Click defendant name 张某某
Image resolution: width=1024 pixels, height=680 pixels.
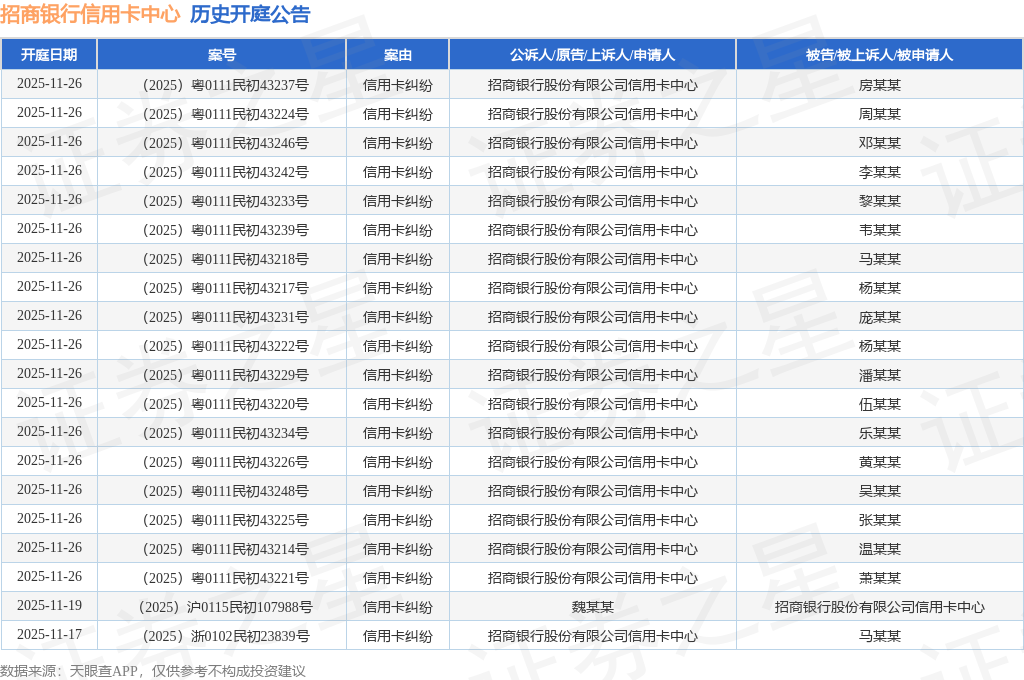click(x=880, y=520)
